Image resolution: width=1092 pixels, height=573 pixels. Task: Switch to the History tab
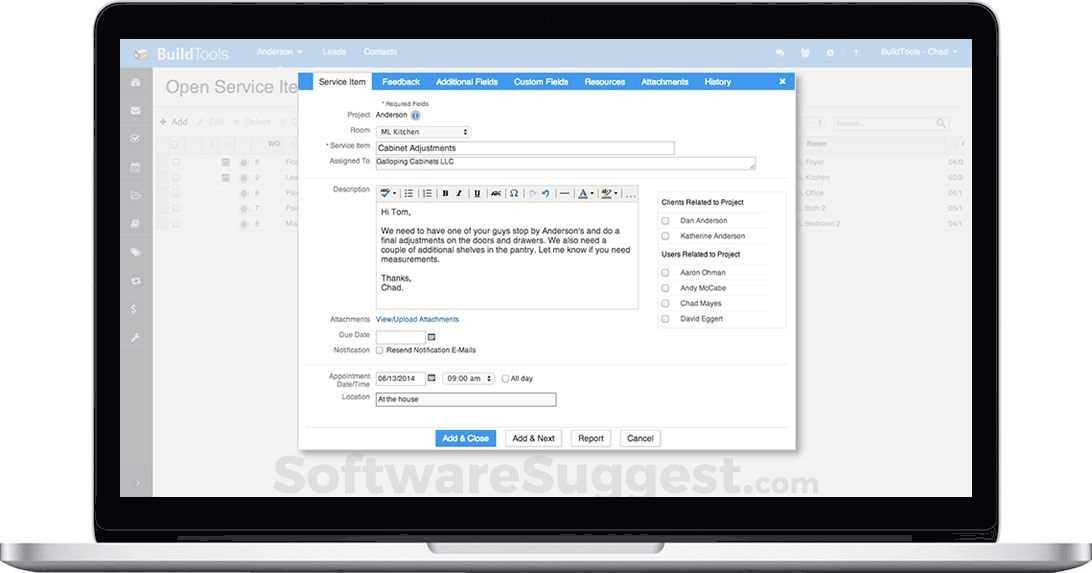(x=717, y=82)
